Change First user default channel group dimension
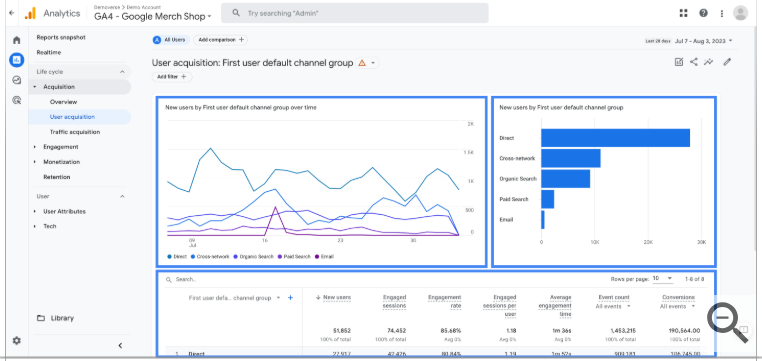 (235, 298)
